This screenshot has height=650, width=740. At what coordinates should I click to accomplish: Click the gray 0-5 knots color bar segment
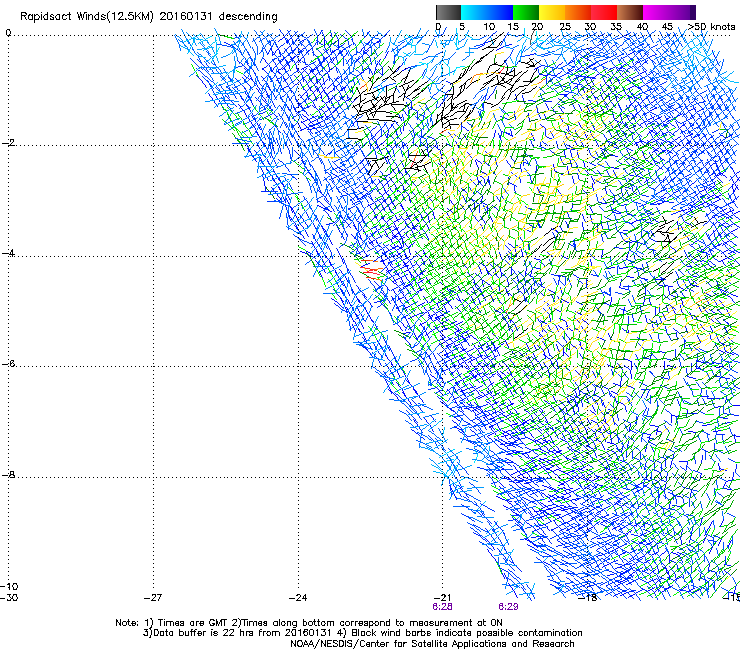coord(448,12)
